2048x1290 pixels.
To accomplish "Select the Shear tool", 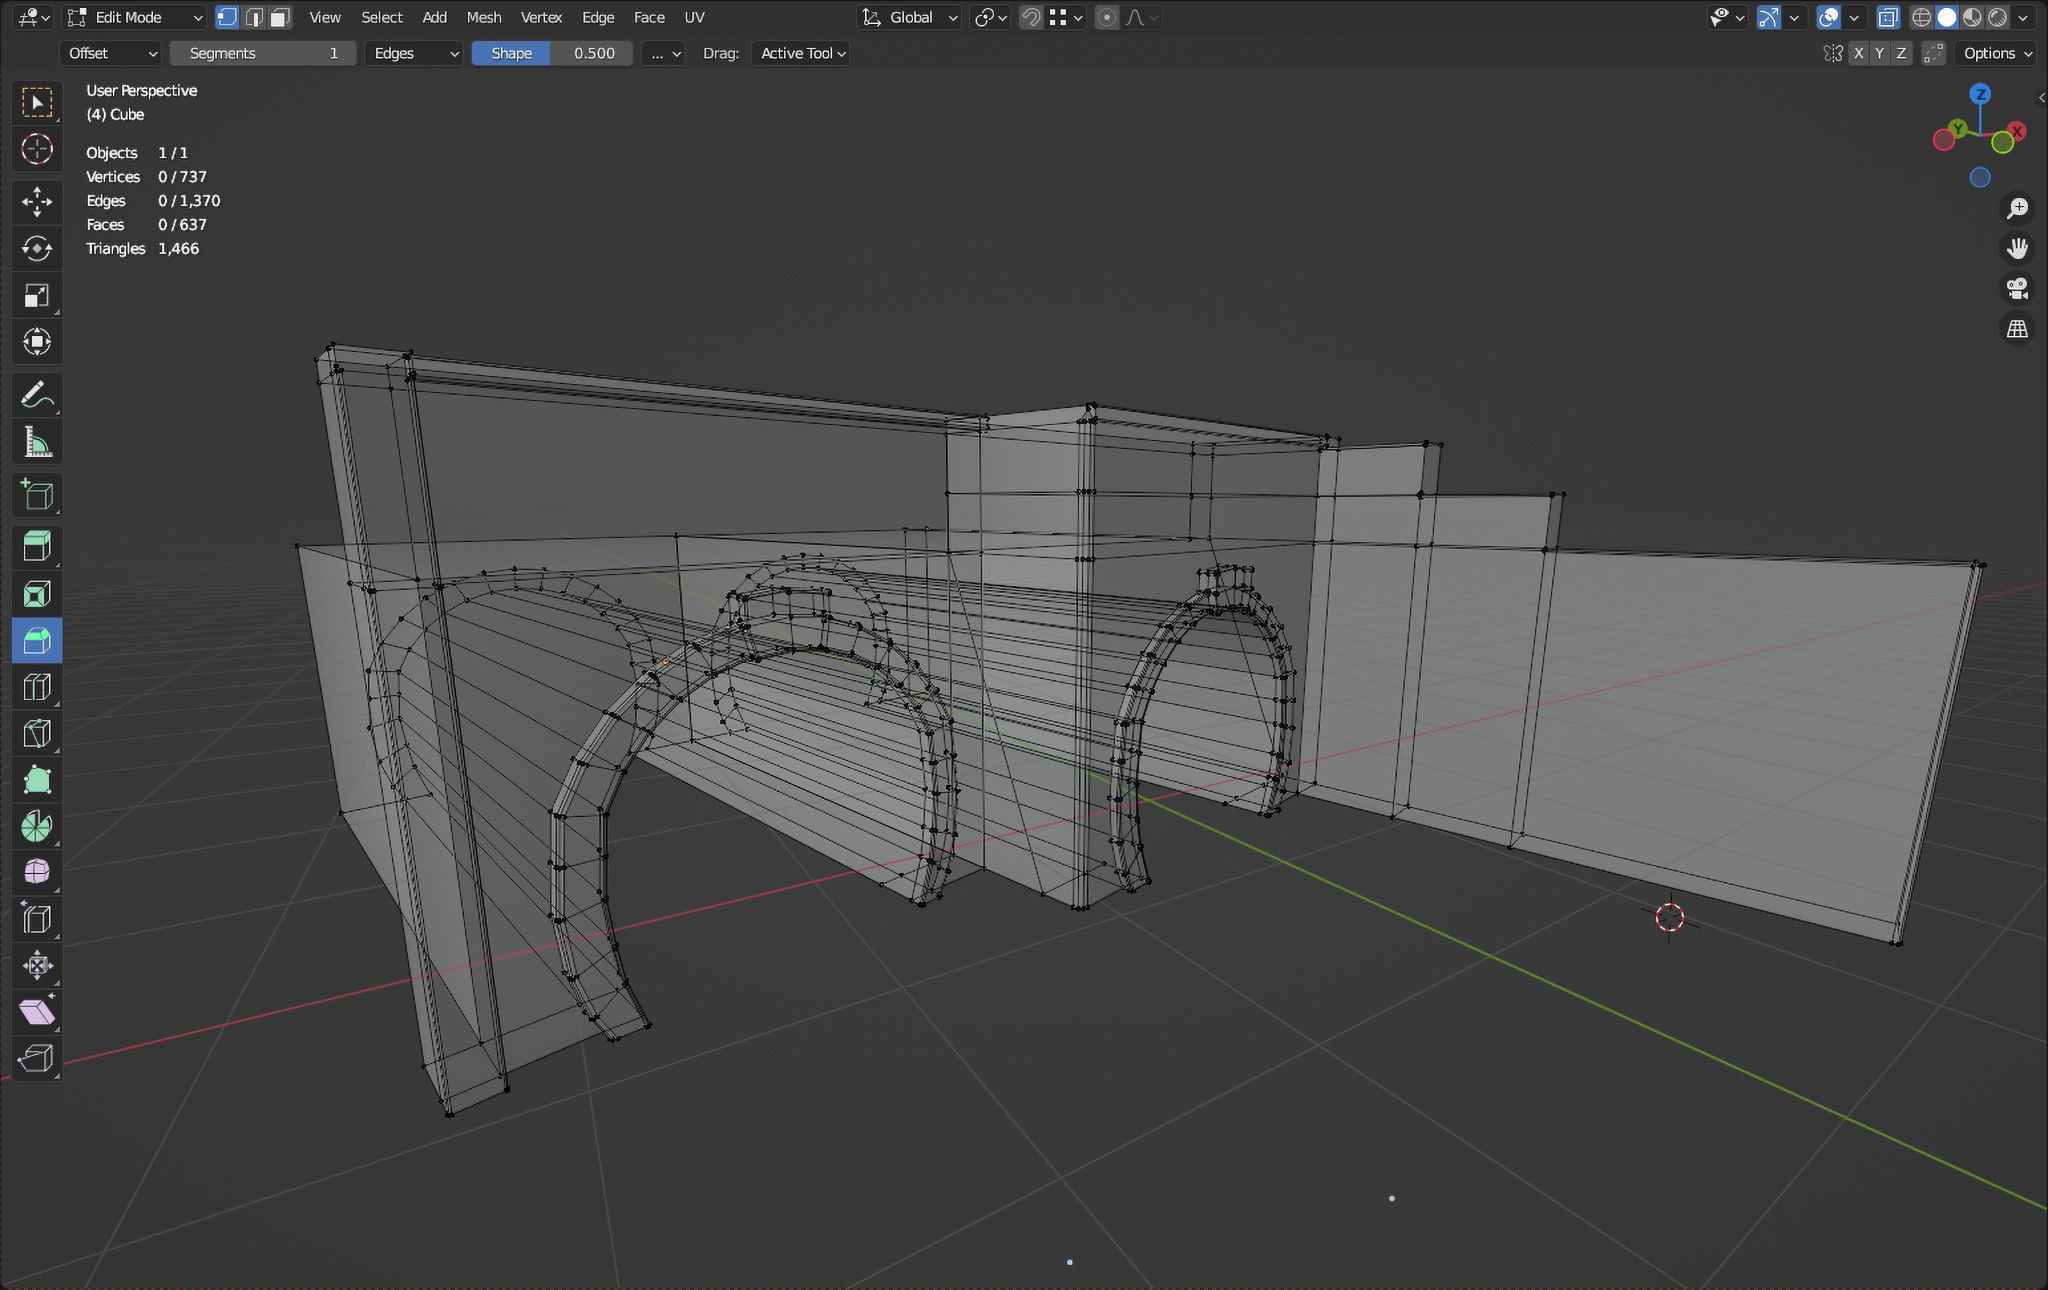I will (37, 1012).
